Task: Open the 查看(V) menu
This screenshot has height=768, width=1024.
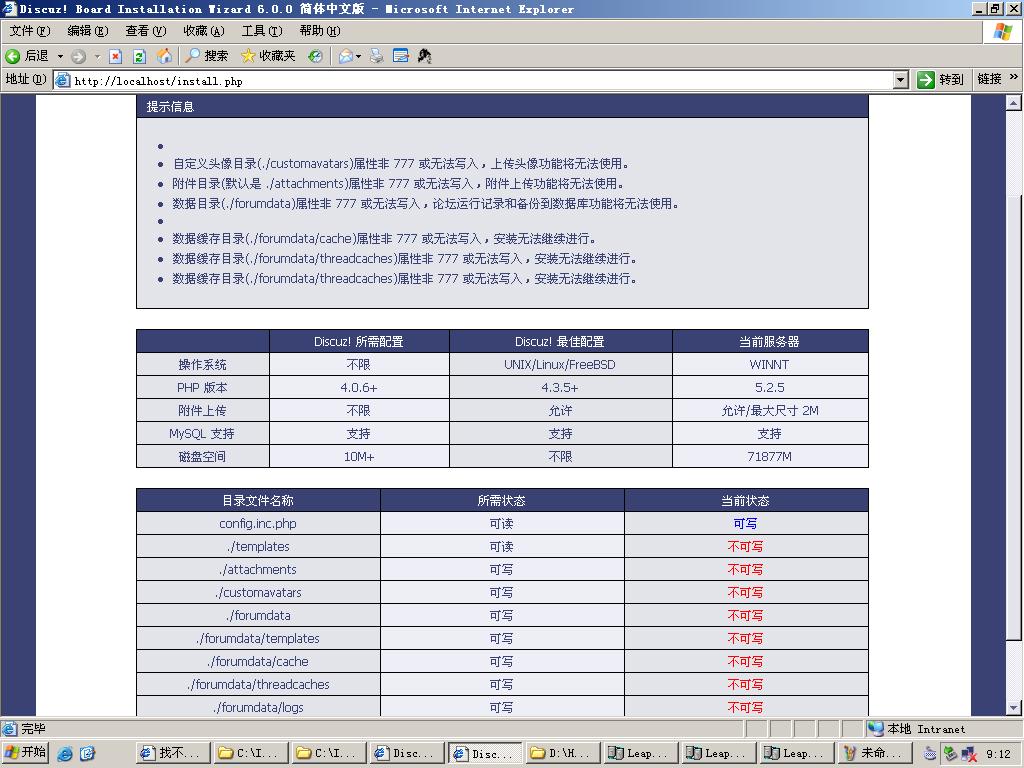Action: click(146, 31)
